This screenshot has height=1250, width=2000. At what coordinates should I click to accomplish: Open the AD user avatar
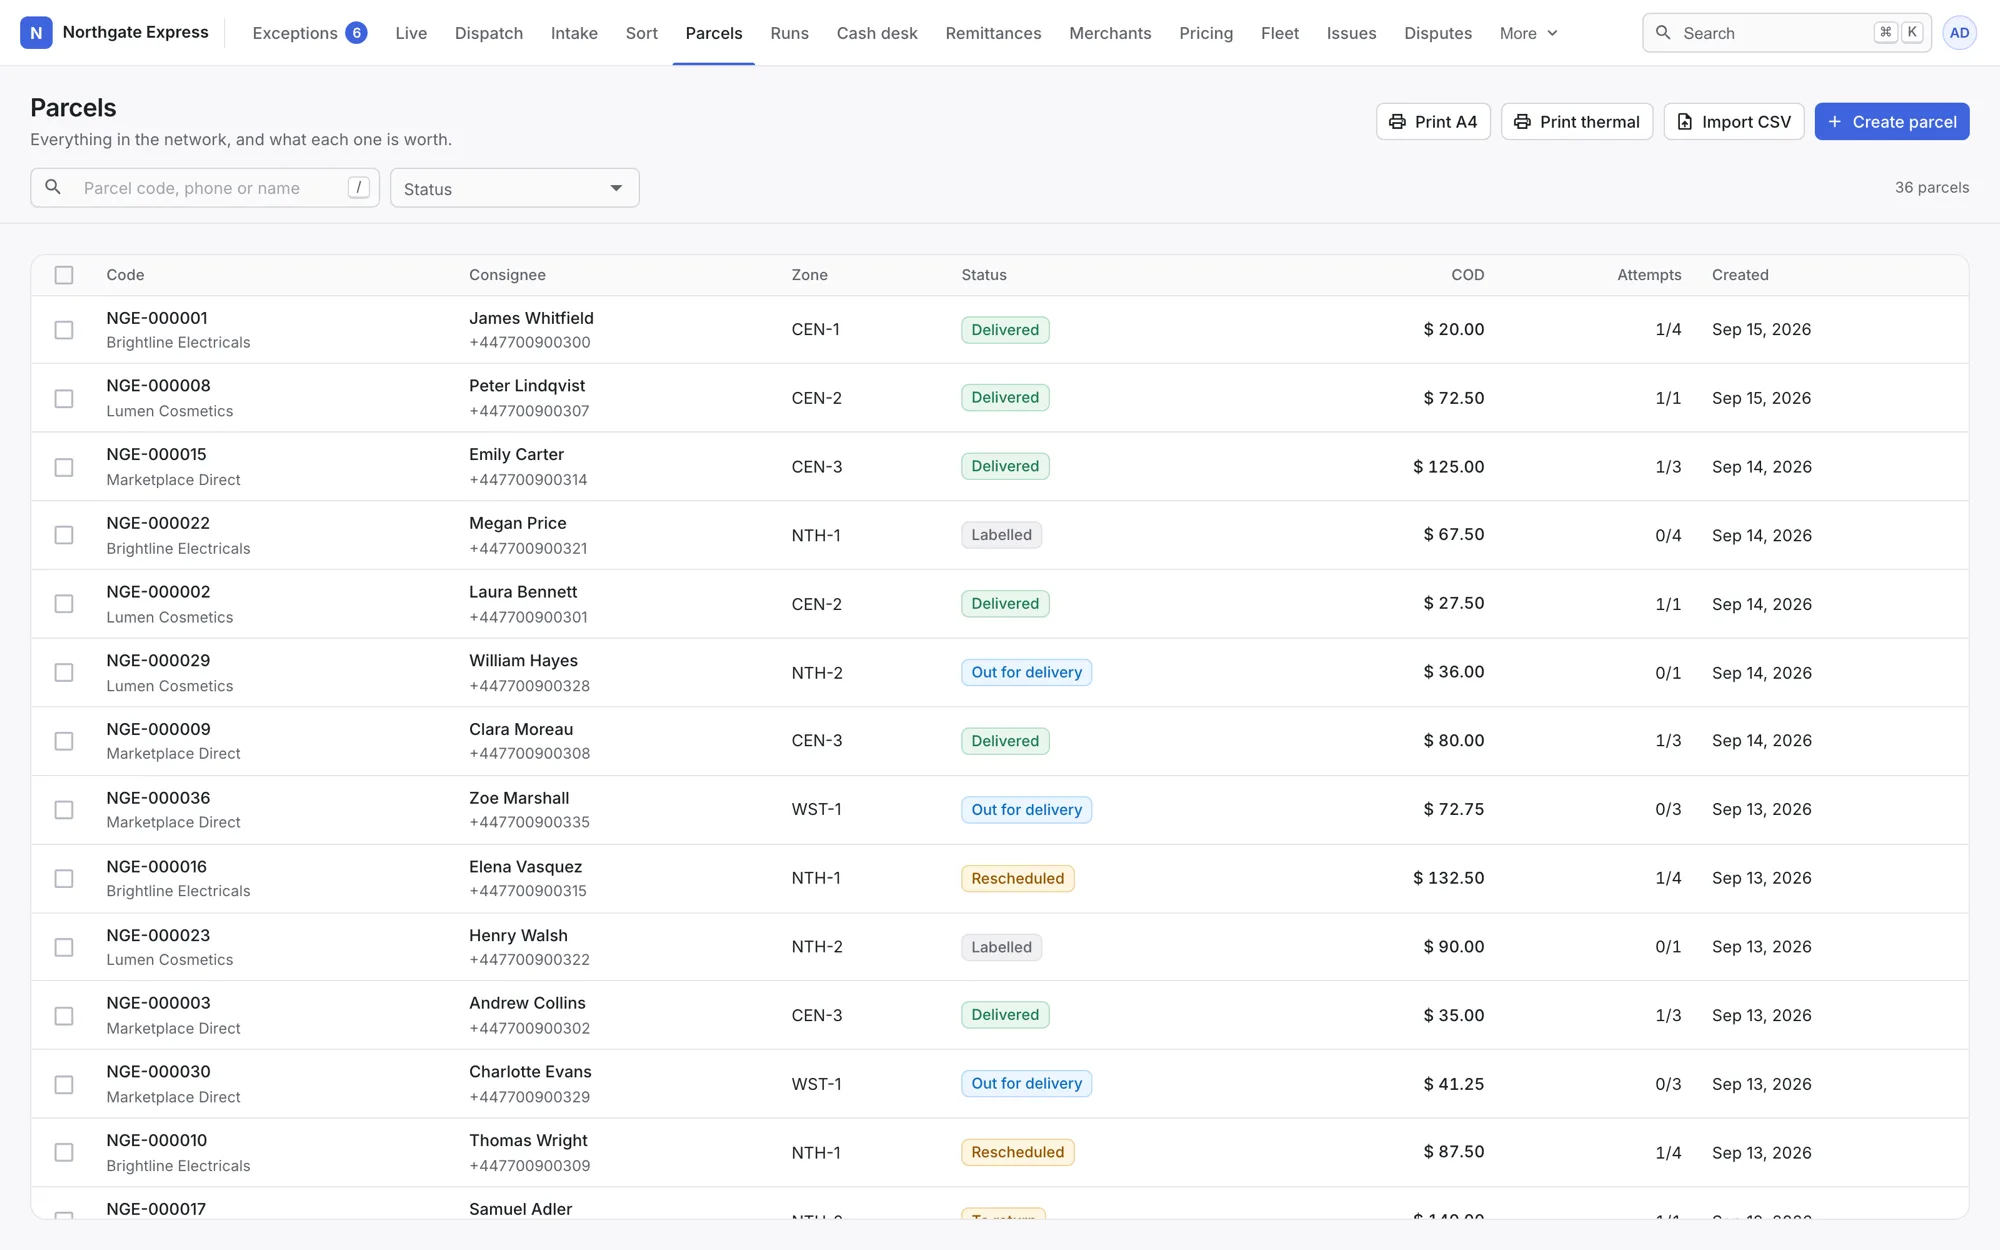click(1959, 33)
